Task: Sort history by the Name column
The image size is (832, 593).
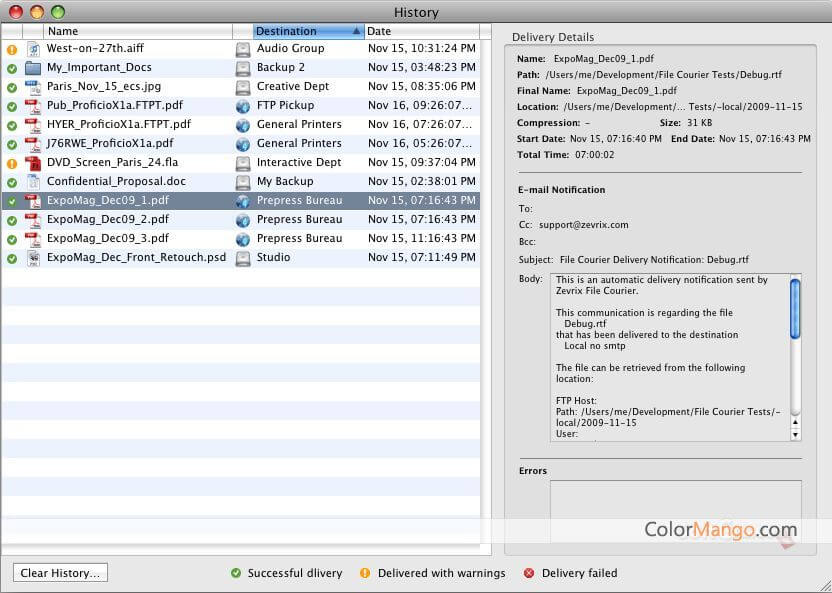Action: 130,31
